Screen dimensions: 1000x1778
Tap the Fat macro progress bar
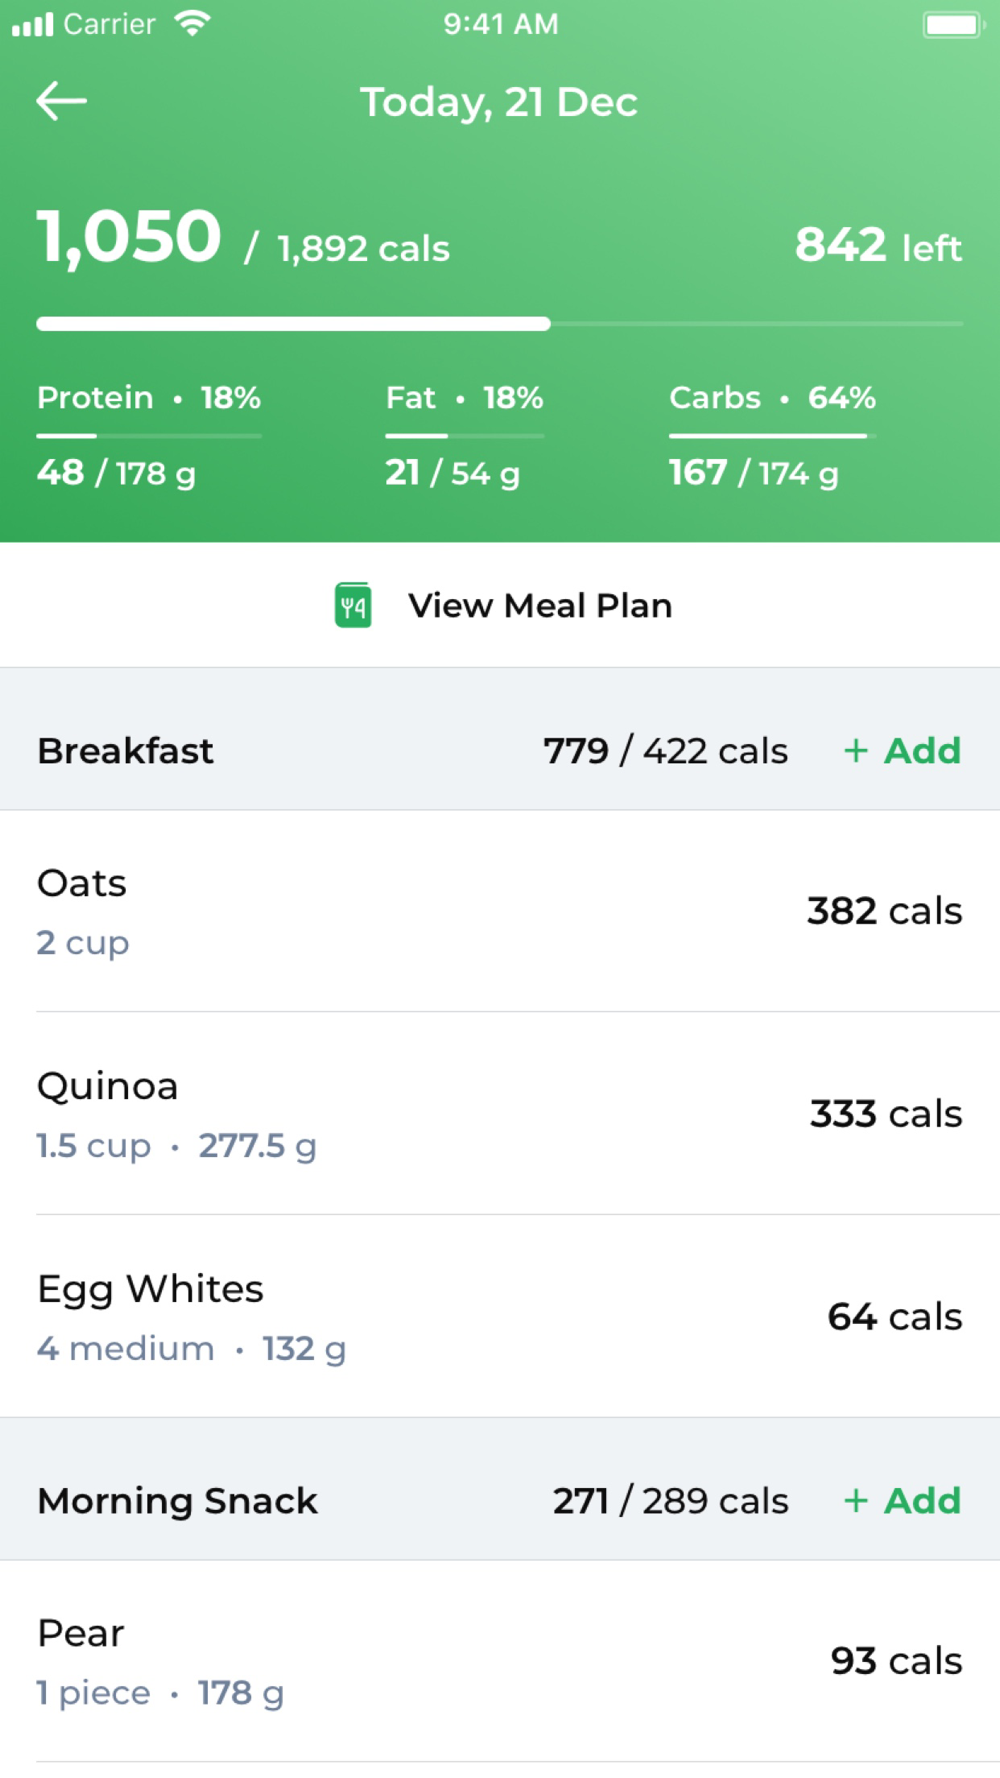(465, 436)
